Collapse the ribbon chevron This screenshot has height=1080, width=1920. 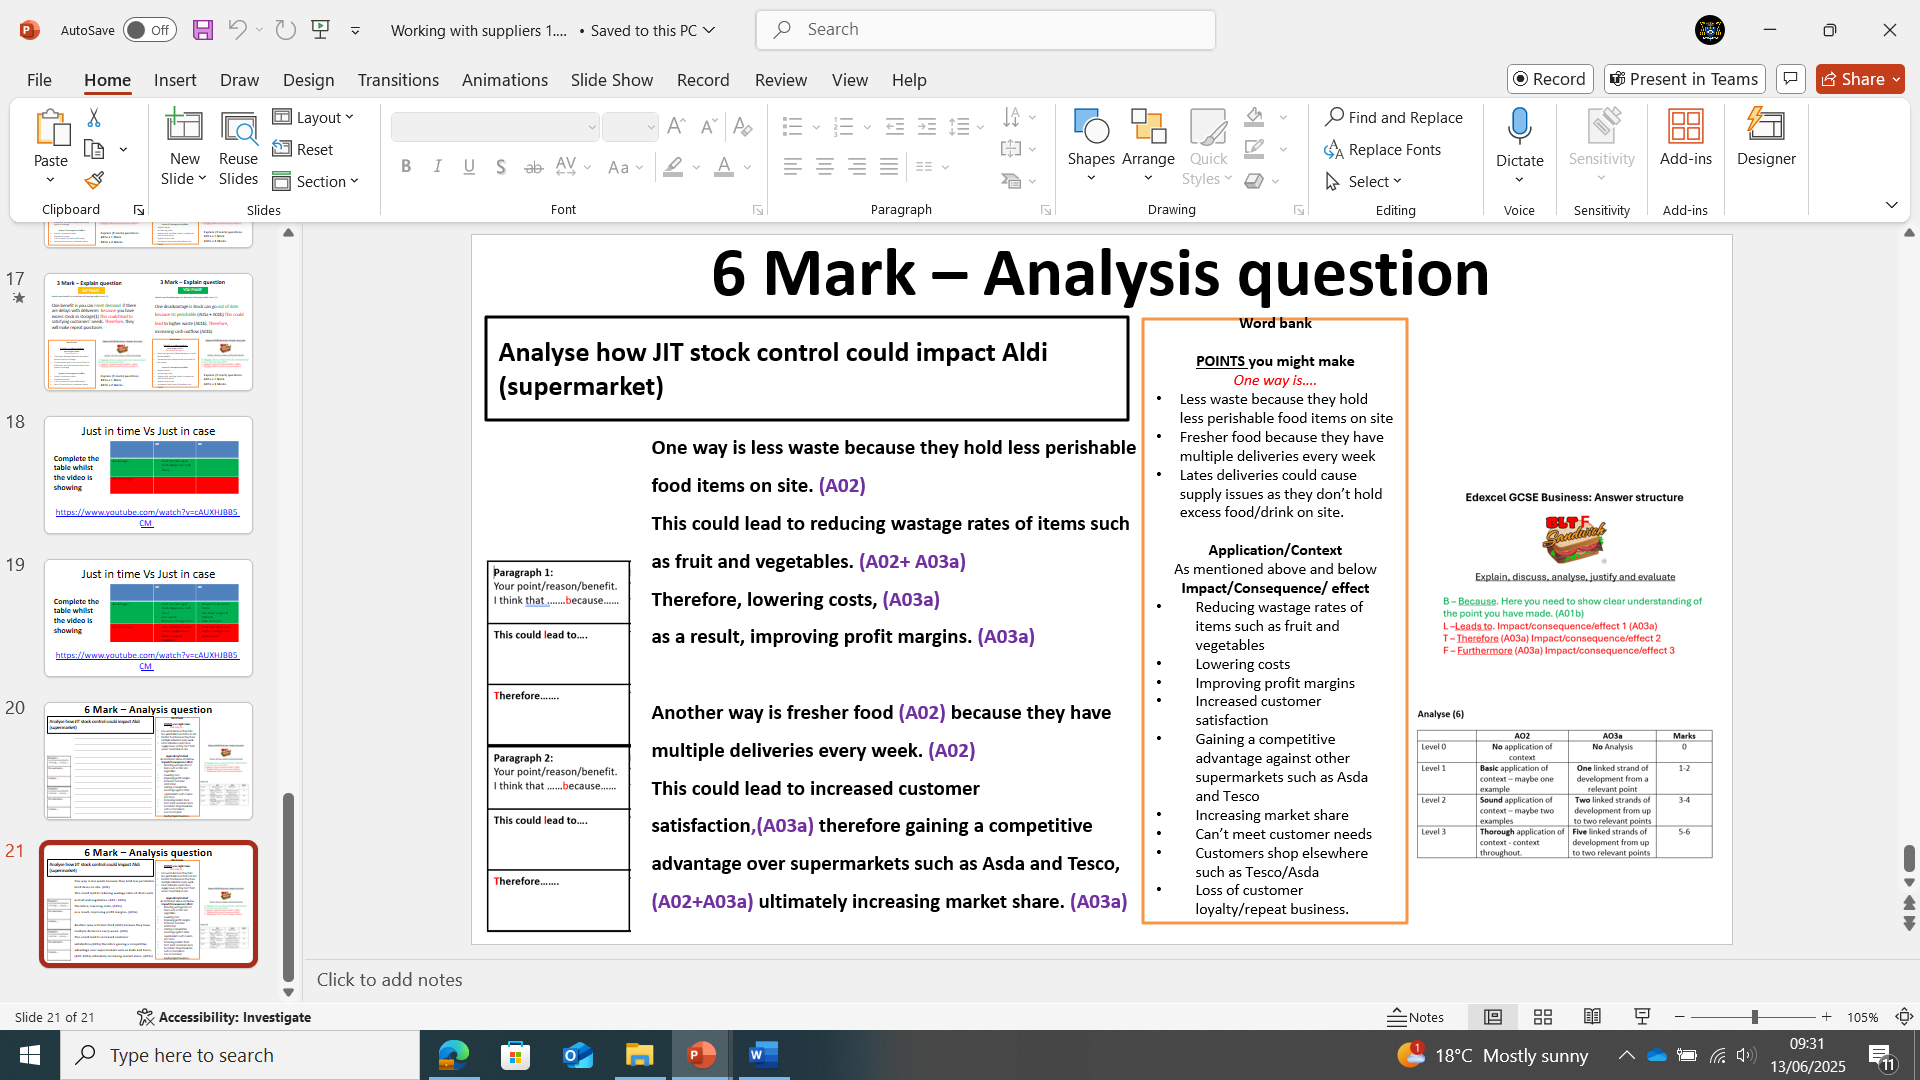coord(1891,205)
